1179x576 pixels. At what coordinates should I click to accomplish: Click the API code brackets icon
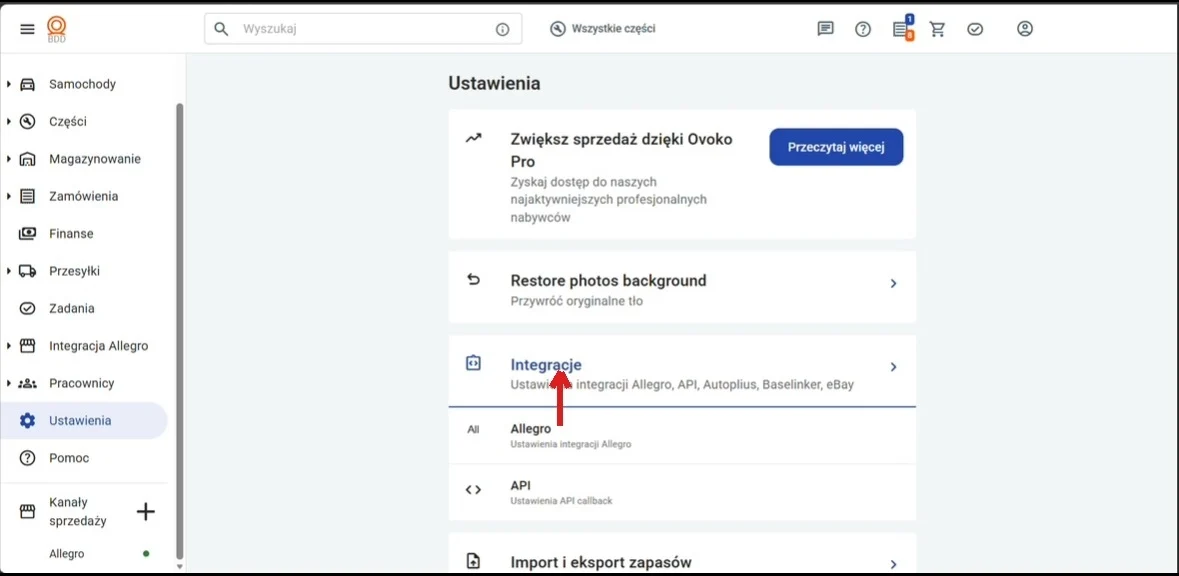point(473,490)
